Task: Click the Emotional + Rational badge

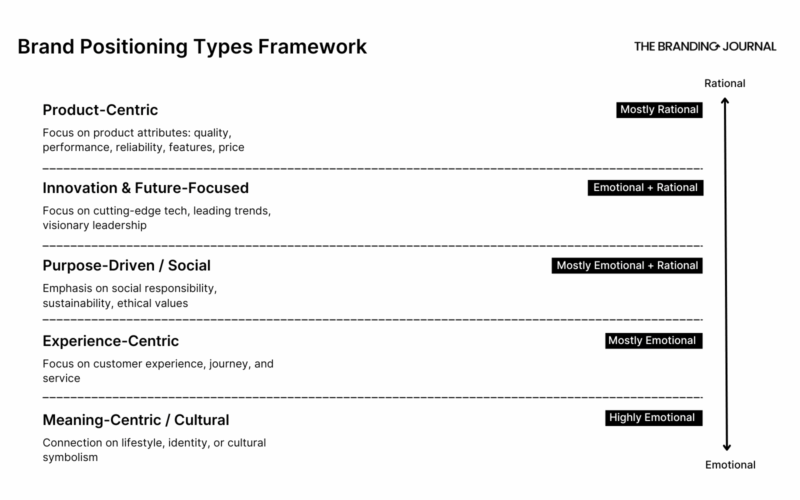Action: [646, 188]
